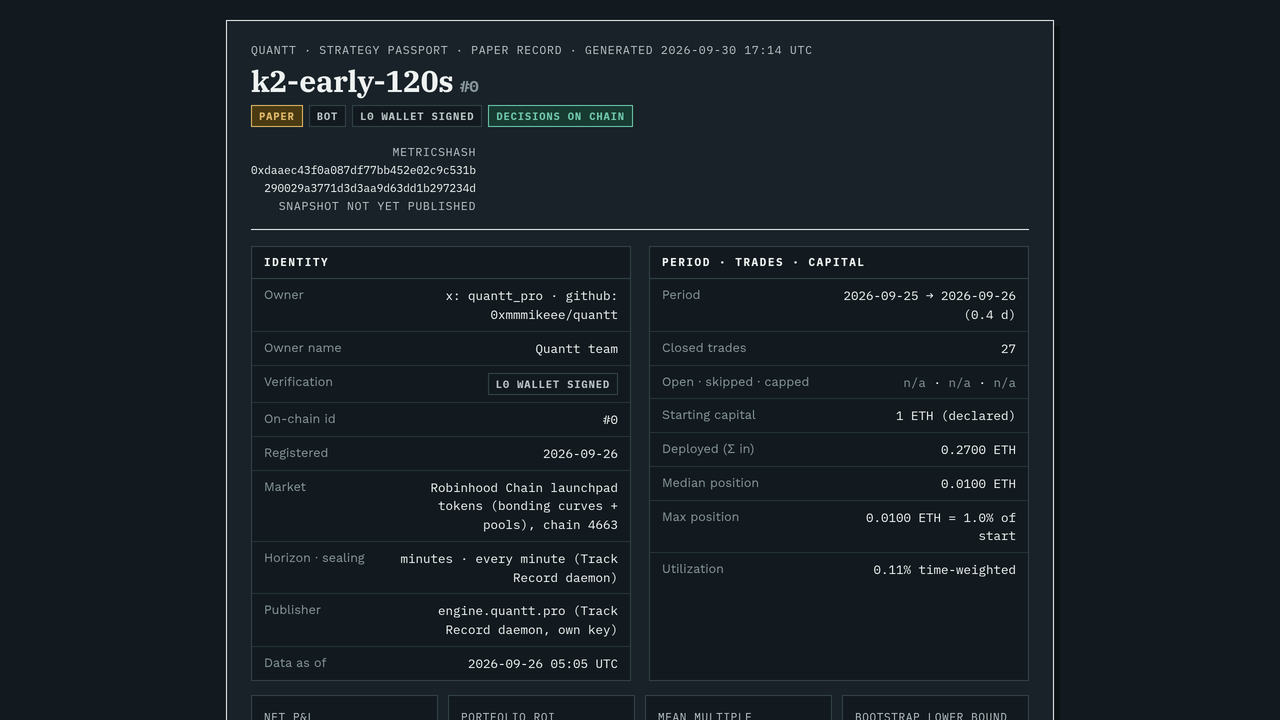Click the Market value "Robinhood Chain launchpad tokens"
1280x720 pixels.
(x=524, y=506)
